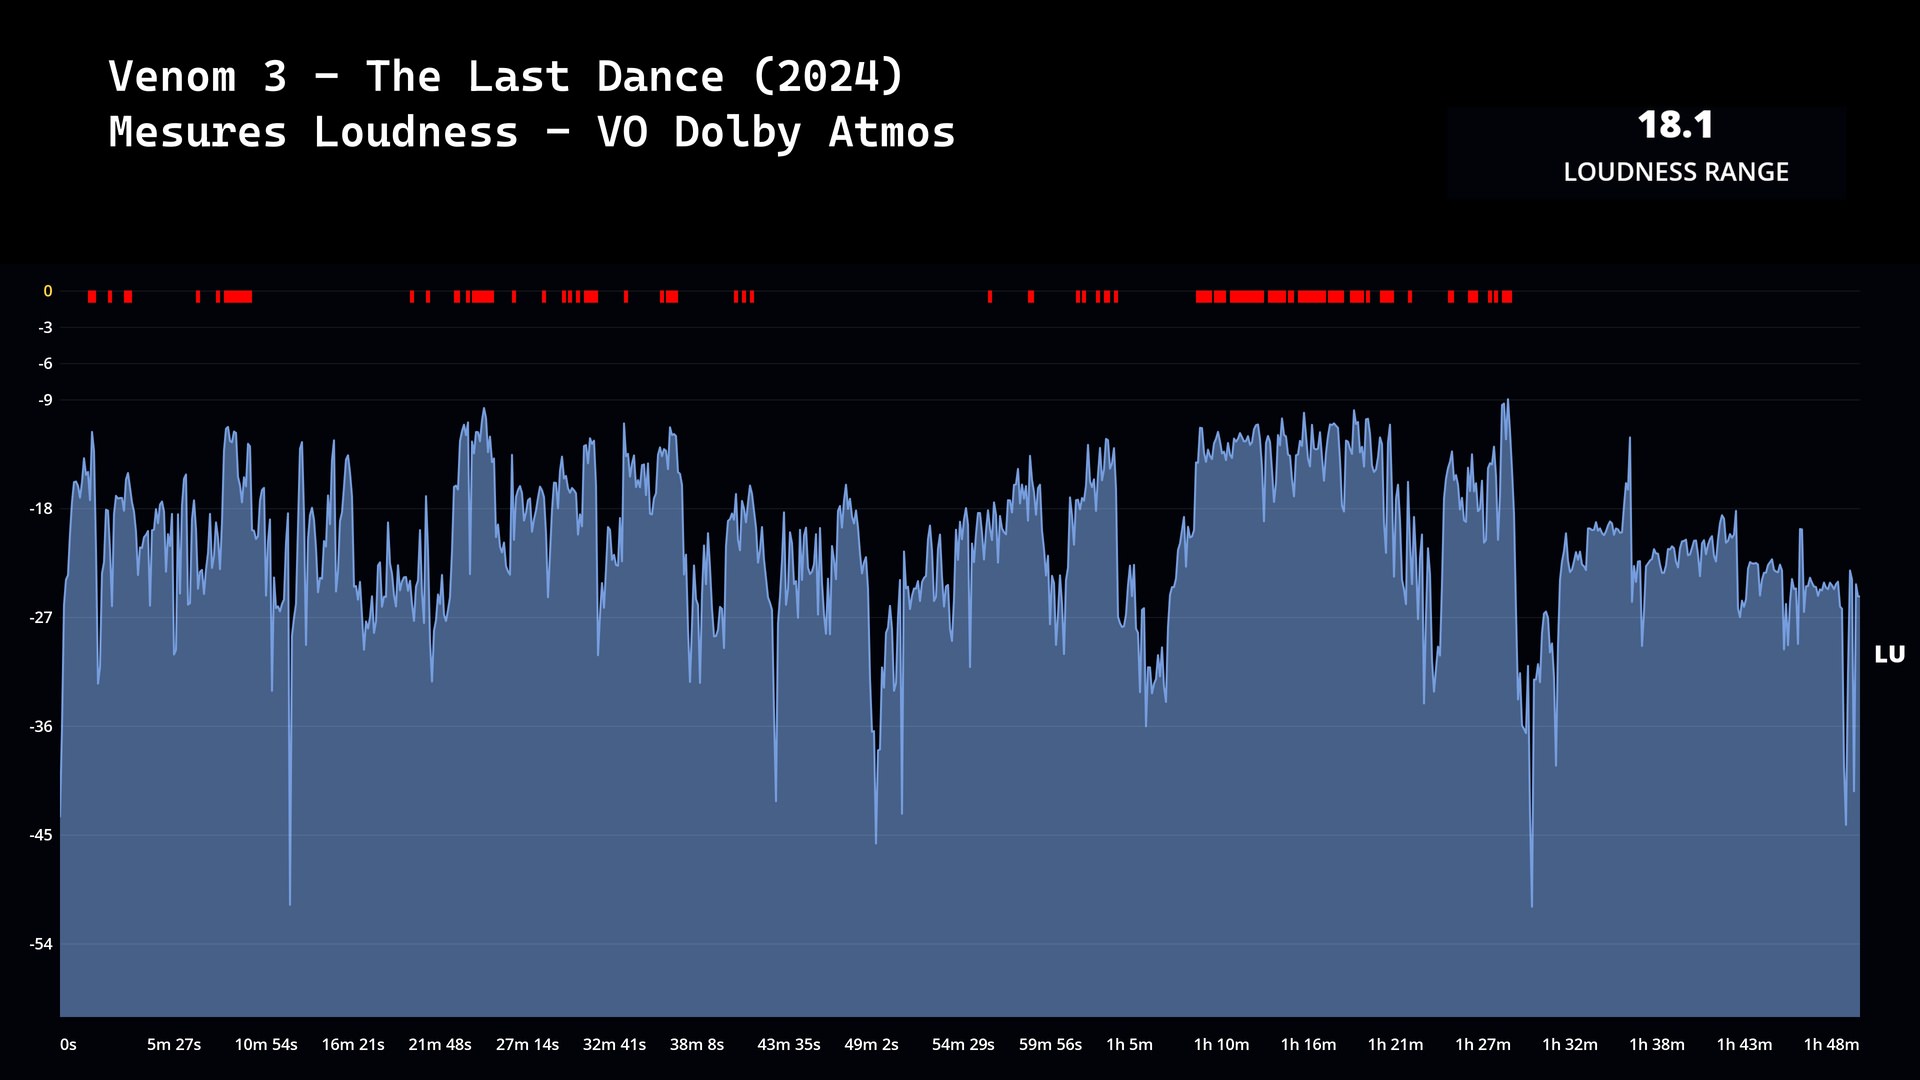The image size is (1920, 1080).
Task: Click the 1h 32m time label
Action: (x=1570, y=1044)
